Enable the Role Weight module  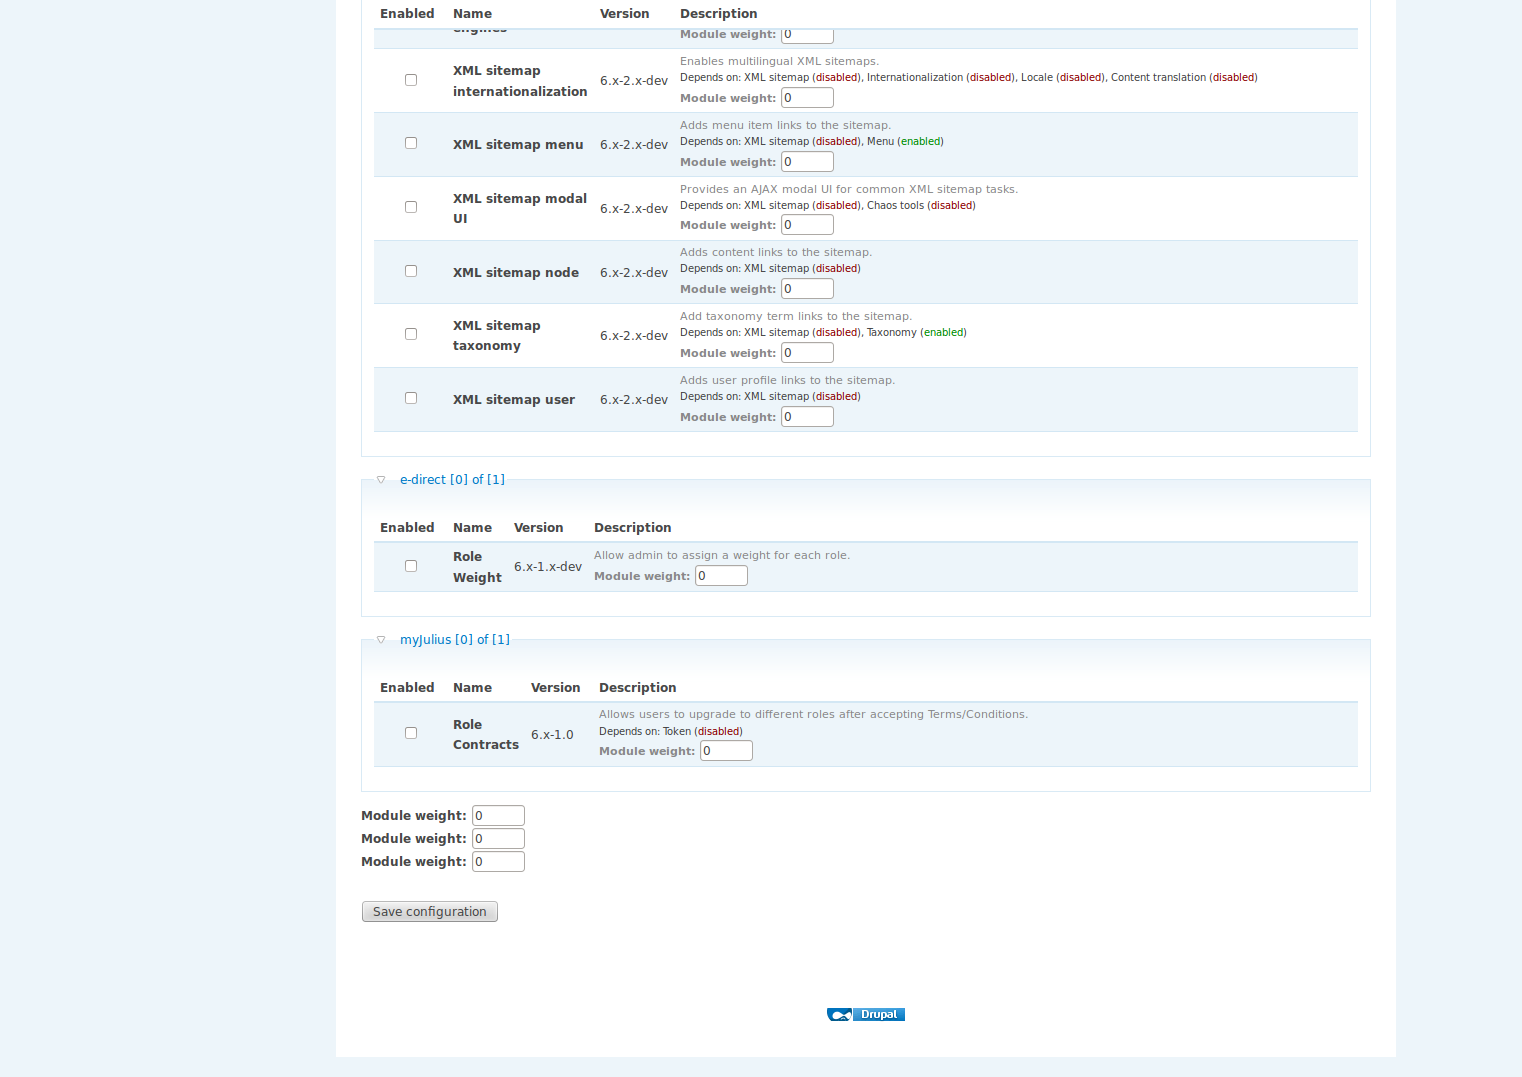click(410, 565)
